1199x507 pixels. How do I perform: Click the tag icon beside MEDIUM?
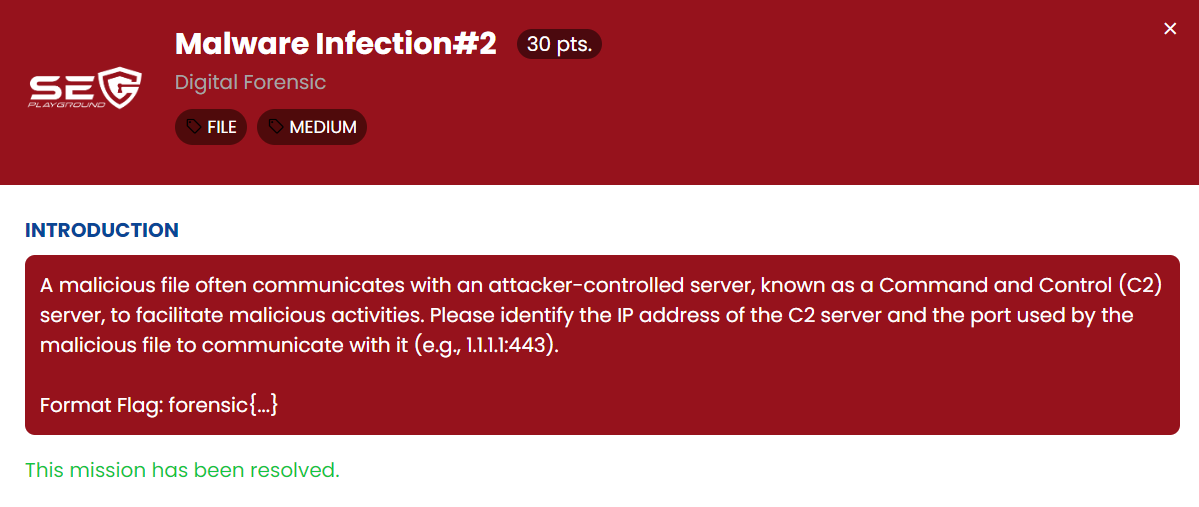276,127
